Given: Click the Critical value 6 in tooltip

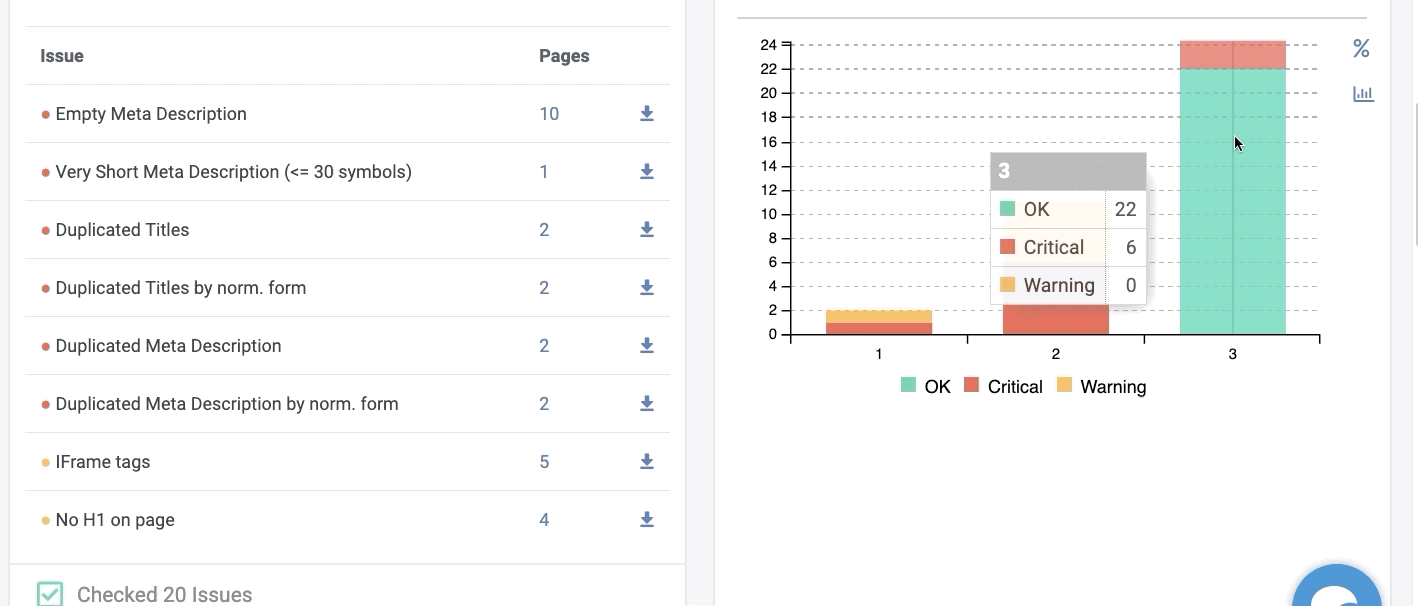Looking at the screenshot, I should click(1131, 247).
